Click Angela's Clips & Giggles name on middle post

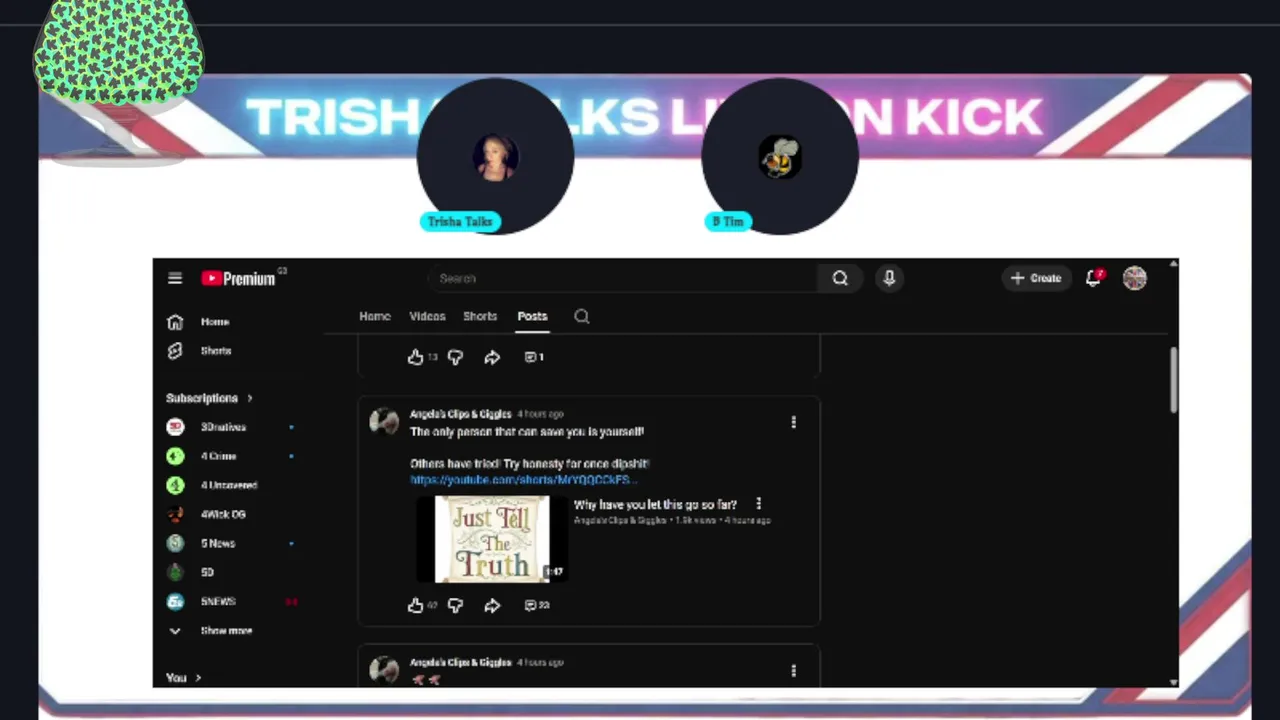(x=460, y=414)
